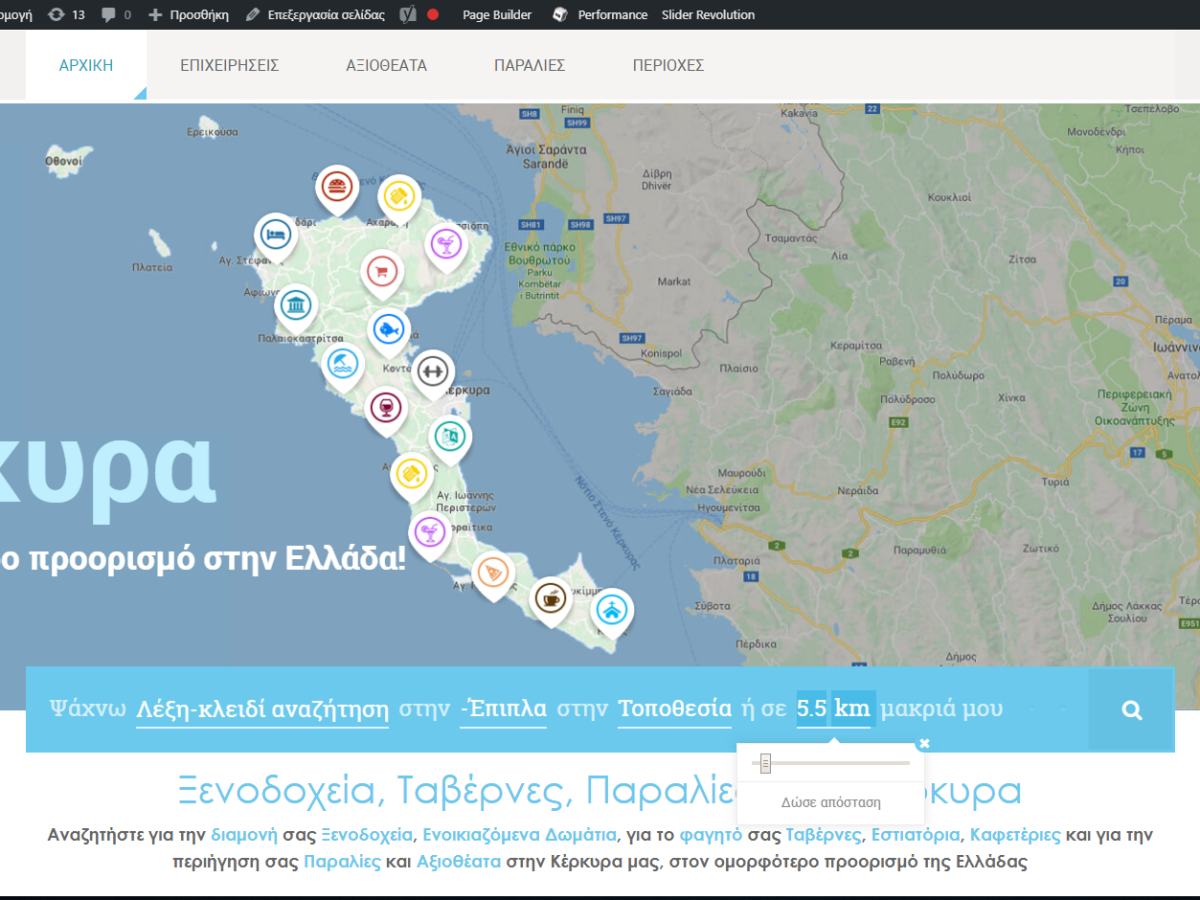1200x900 pixels.
Task: Open Performance menu in admin bar
Action: (600, 15)
